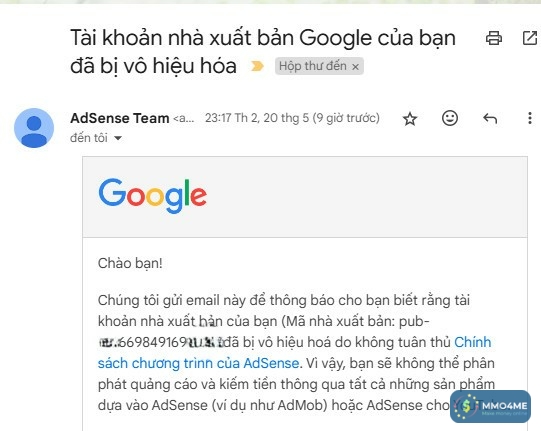Print this email with printer icon
Image resolution: width=541 pixels, height=431 pixels.
coord(493,38)
